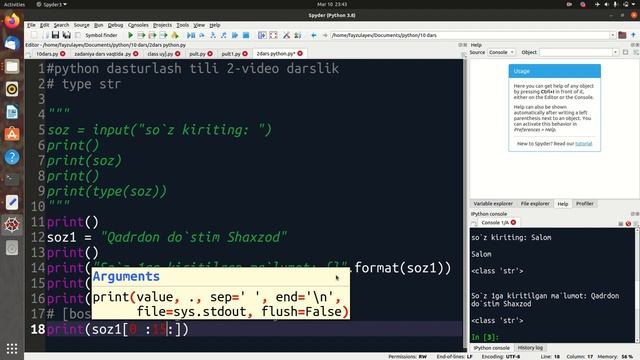Switch to the File explorer tab

[535, 204]
